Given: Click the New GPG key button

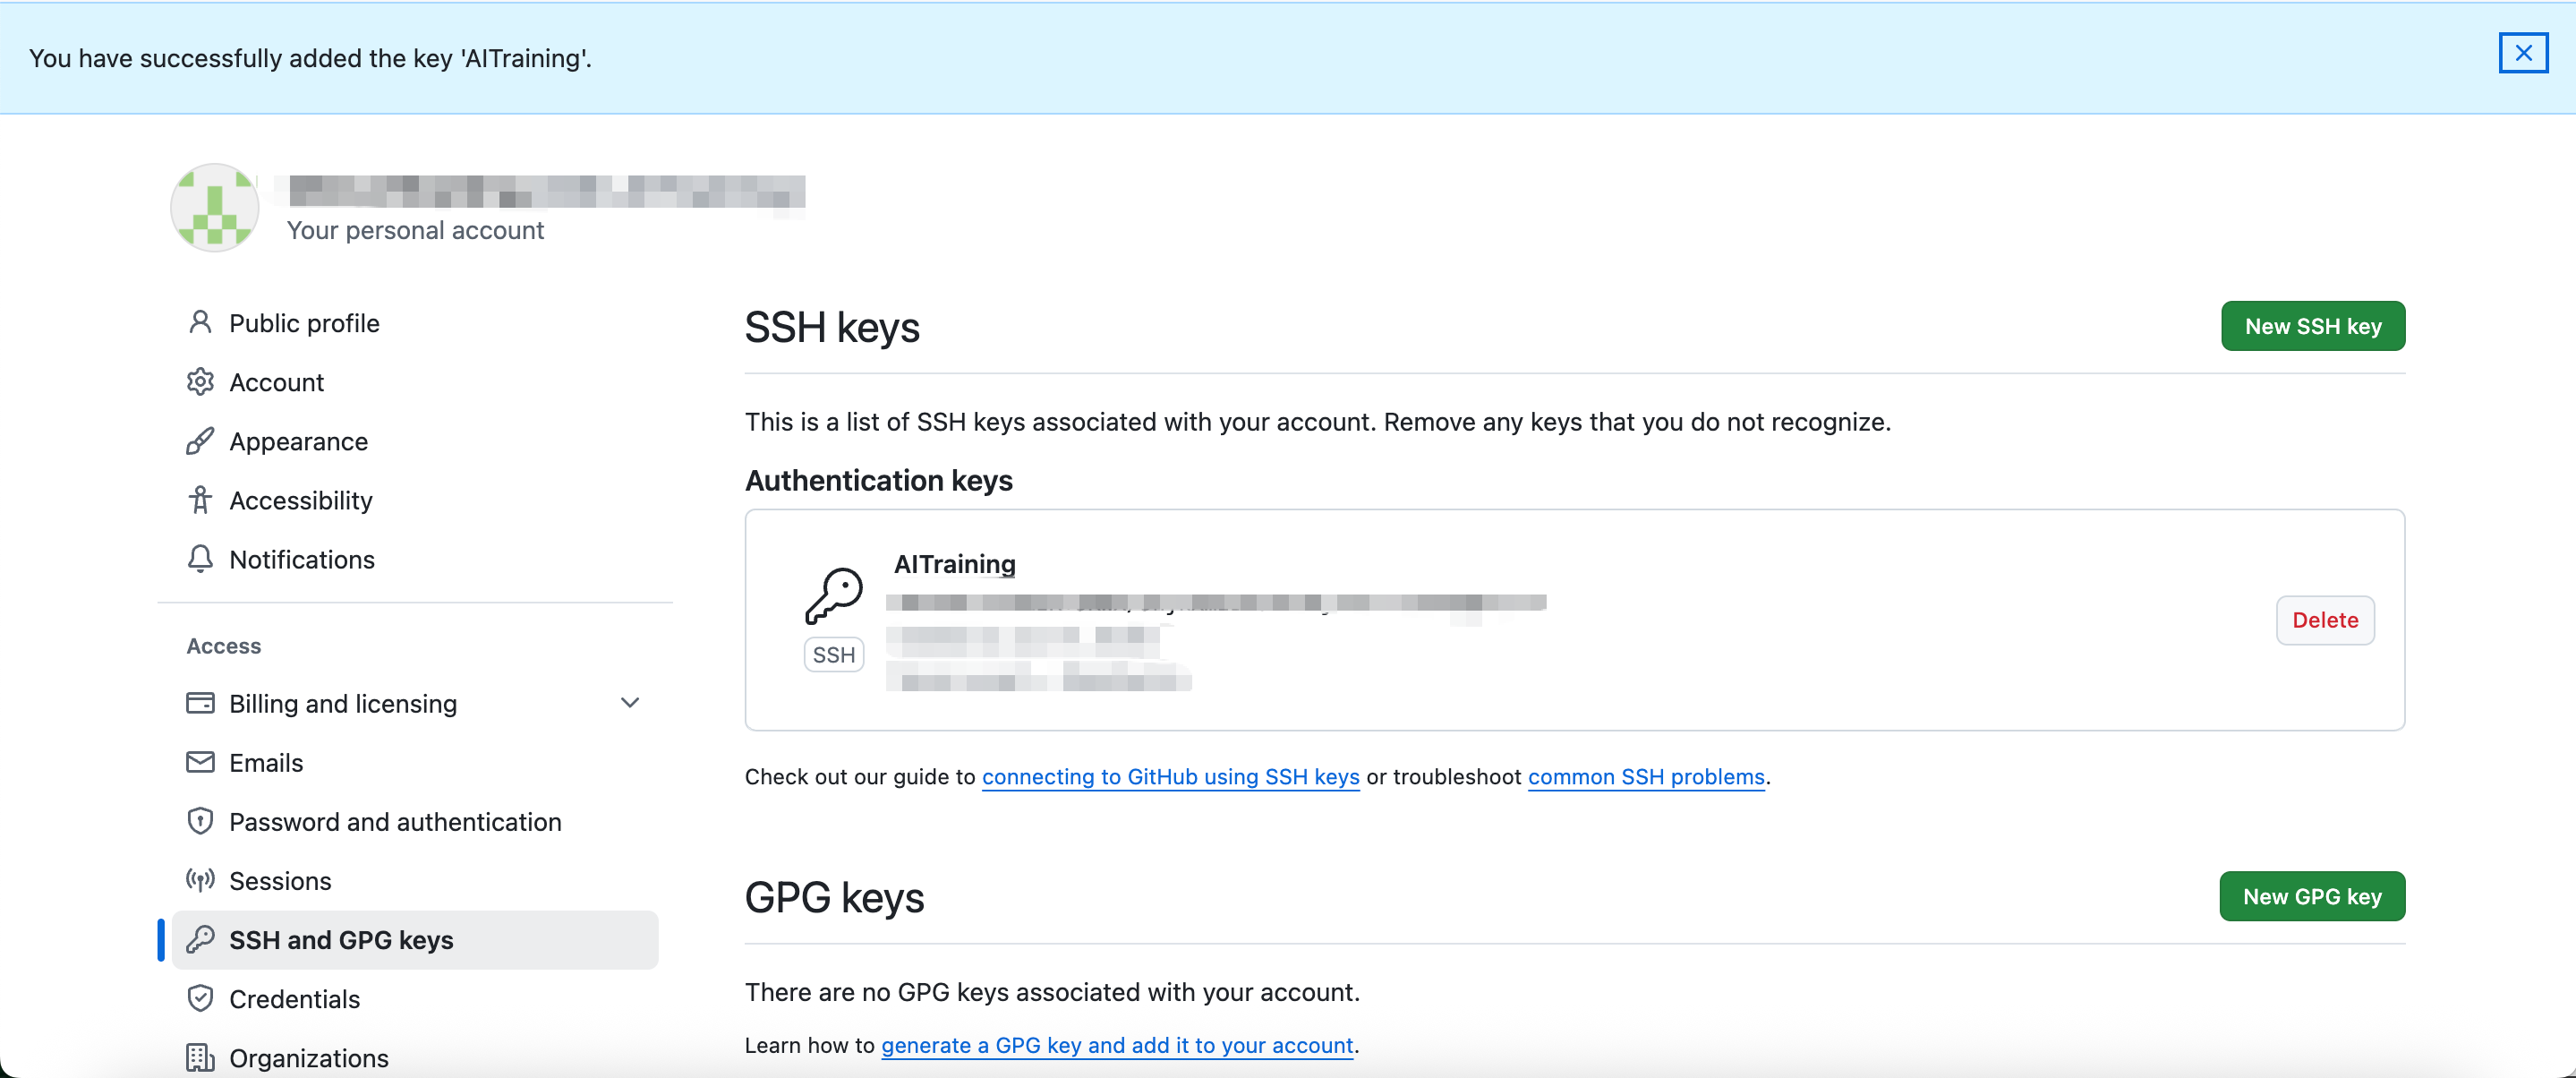Looking at the screenshot, I should click(x=2311, y=896).
